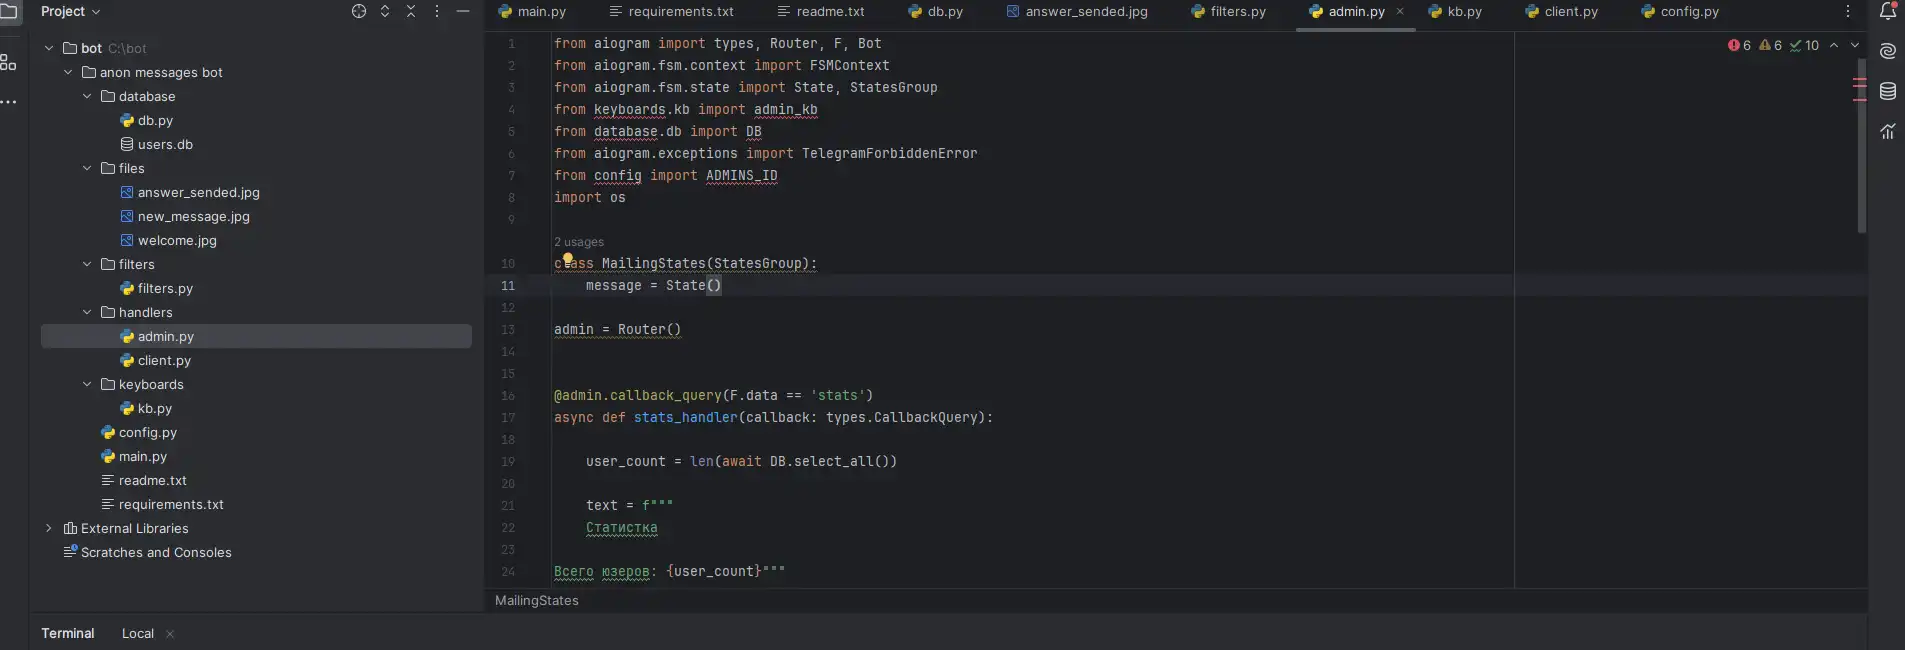Switch to the answer_sended.jpg editor tab

[1077, 12]
